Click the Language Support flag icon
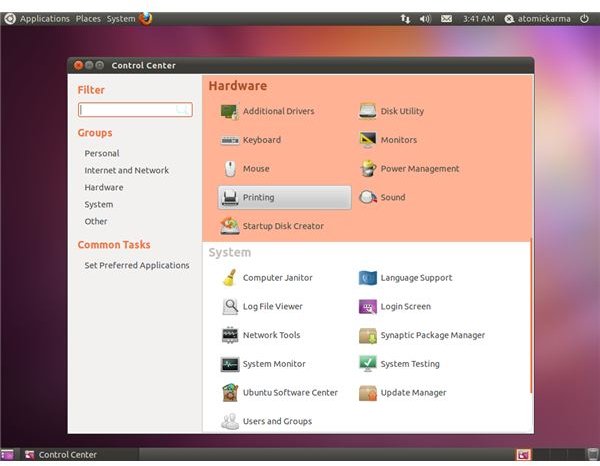Image resolution: width=600 pixels, height=466 pixels. (x=368, y=278)
